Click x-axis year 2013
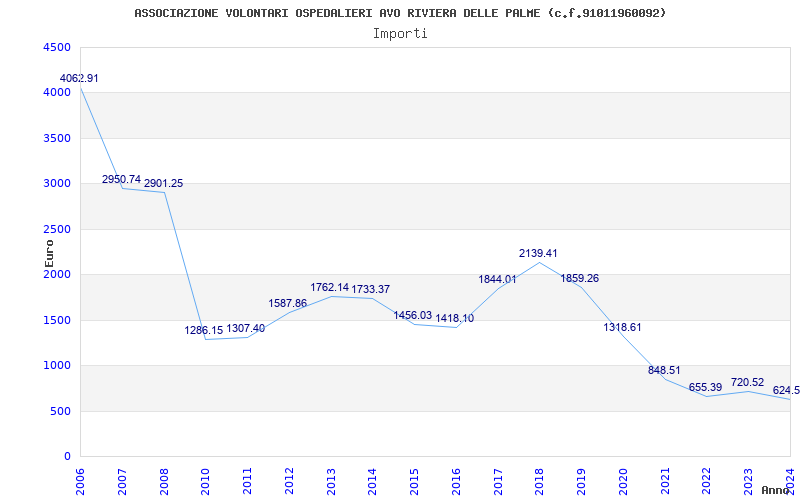The height and width of the screenshot is (500, 800). (331, 481)
